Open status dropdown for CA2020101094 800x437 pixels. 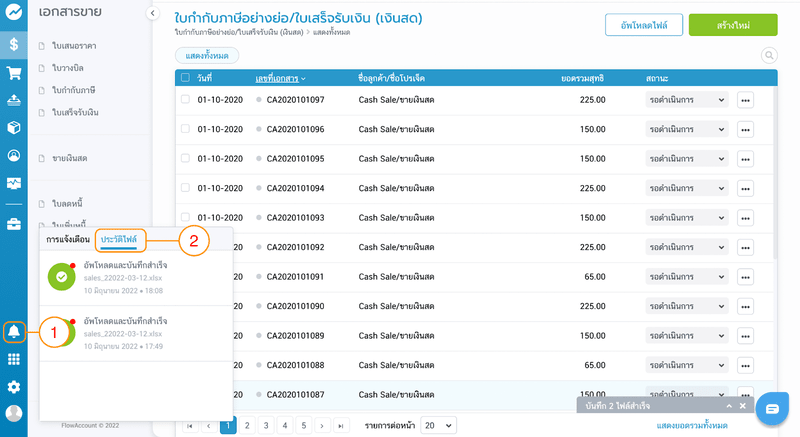687,189
